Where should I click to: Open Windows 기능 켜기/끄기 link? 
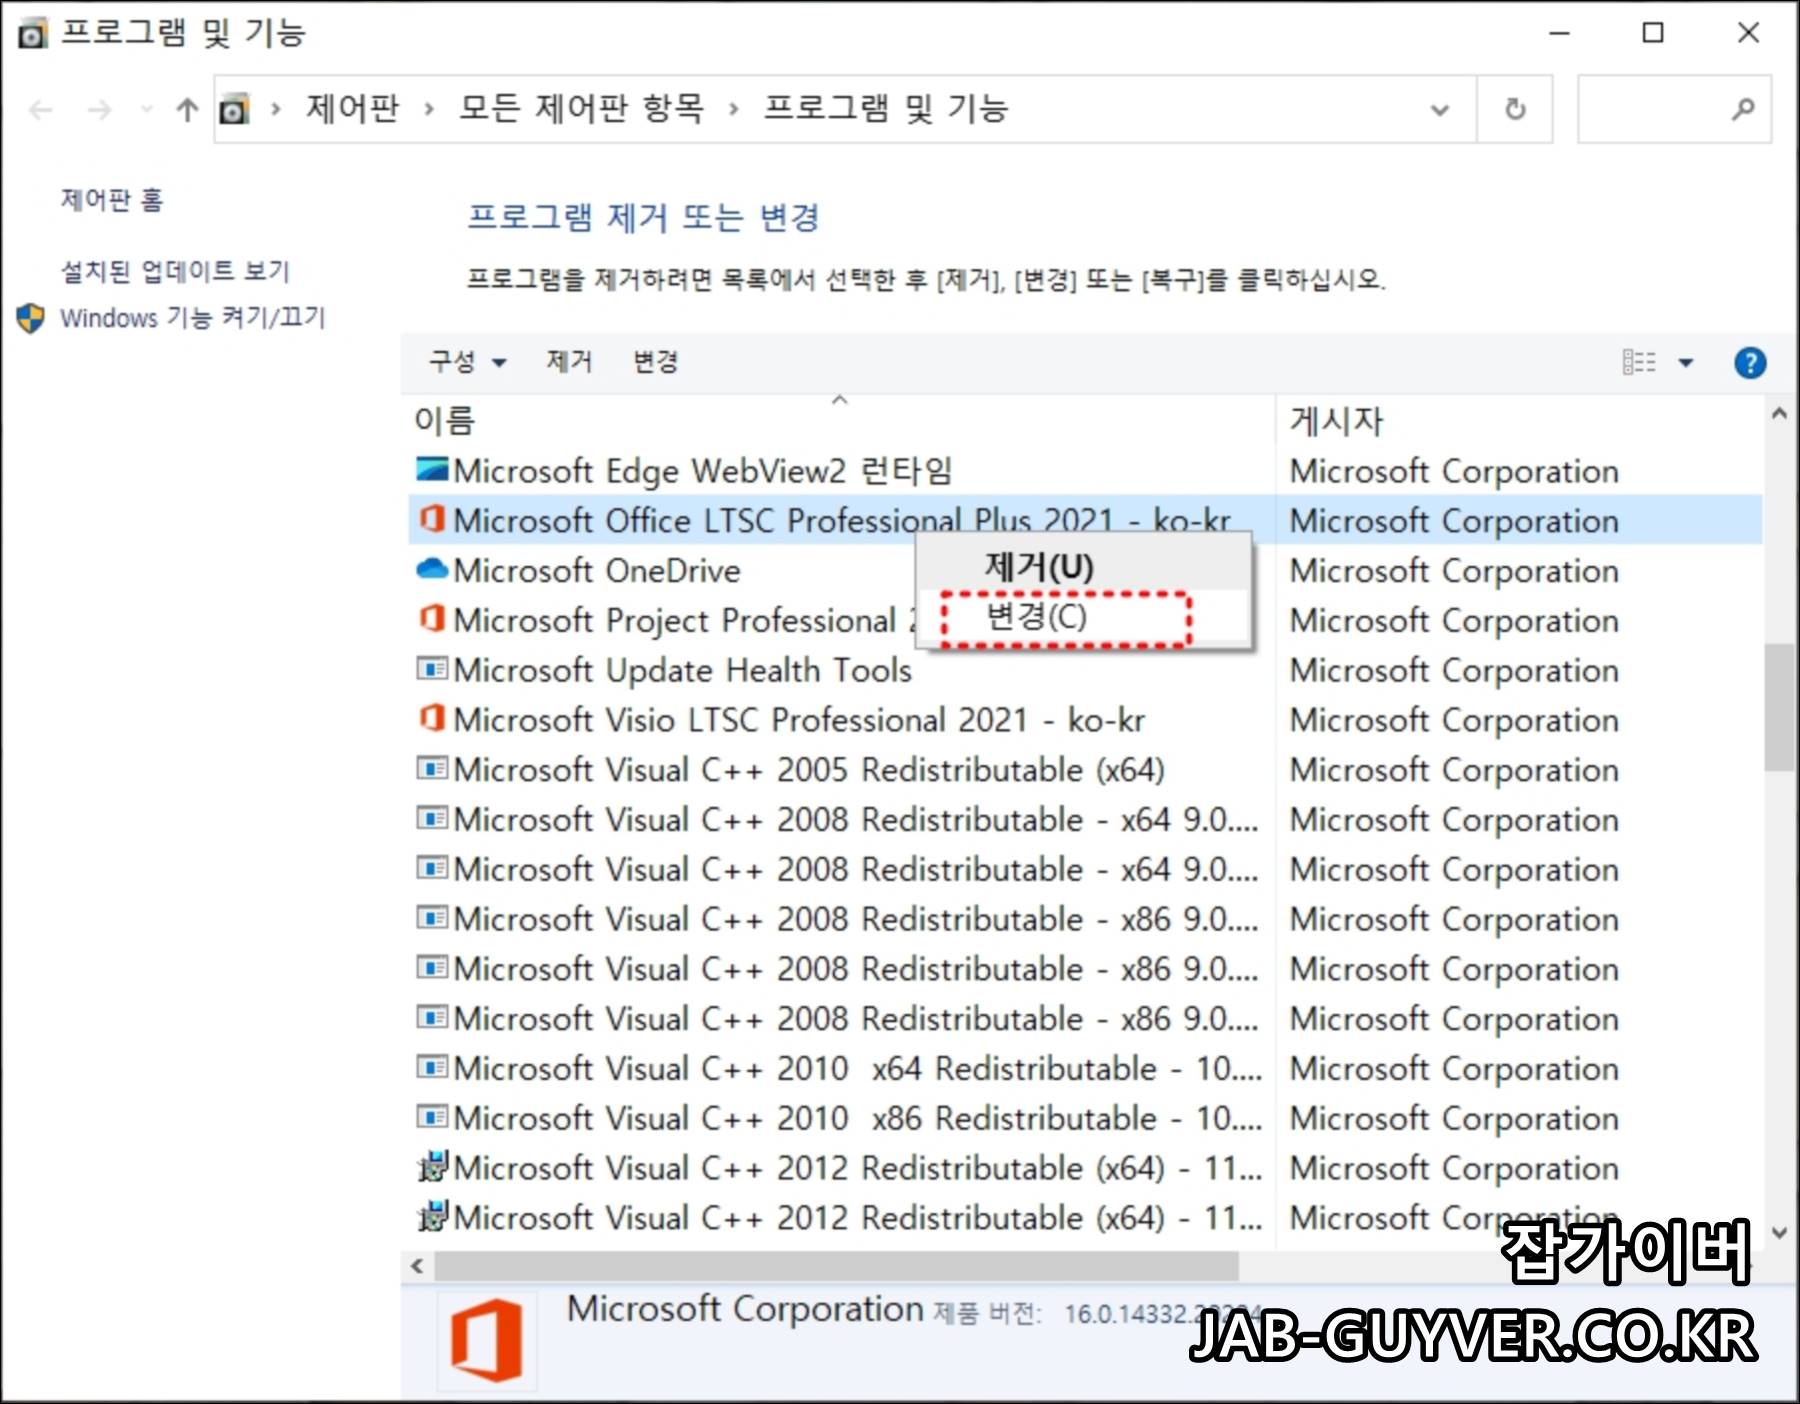tap(193, 318)
